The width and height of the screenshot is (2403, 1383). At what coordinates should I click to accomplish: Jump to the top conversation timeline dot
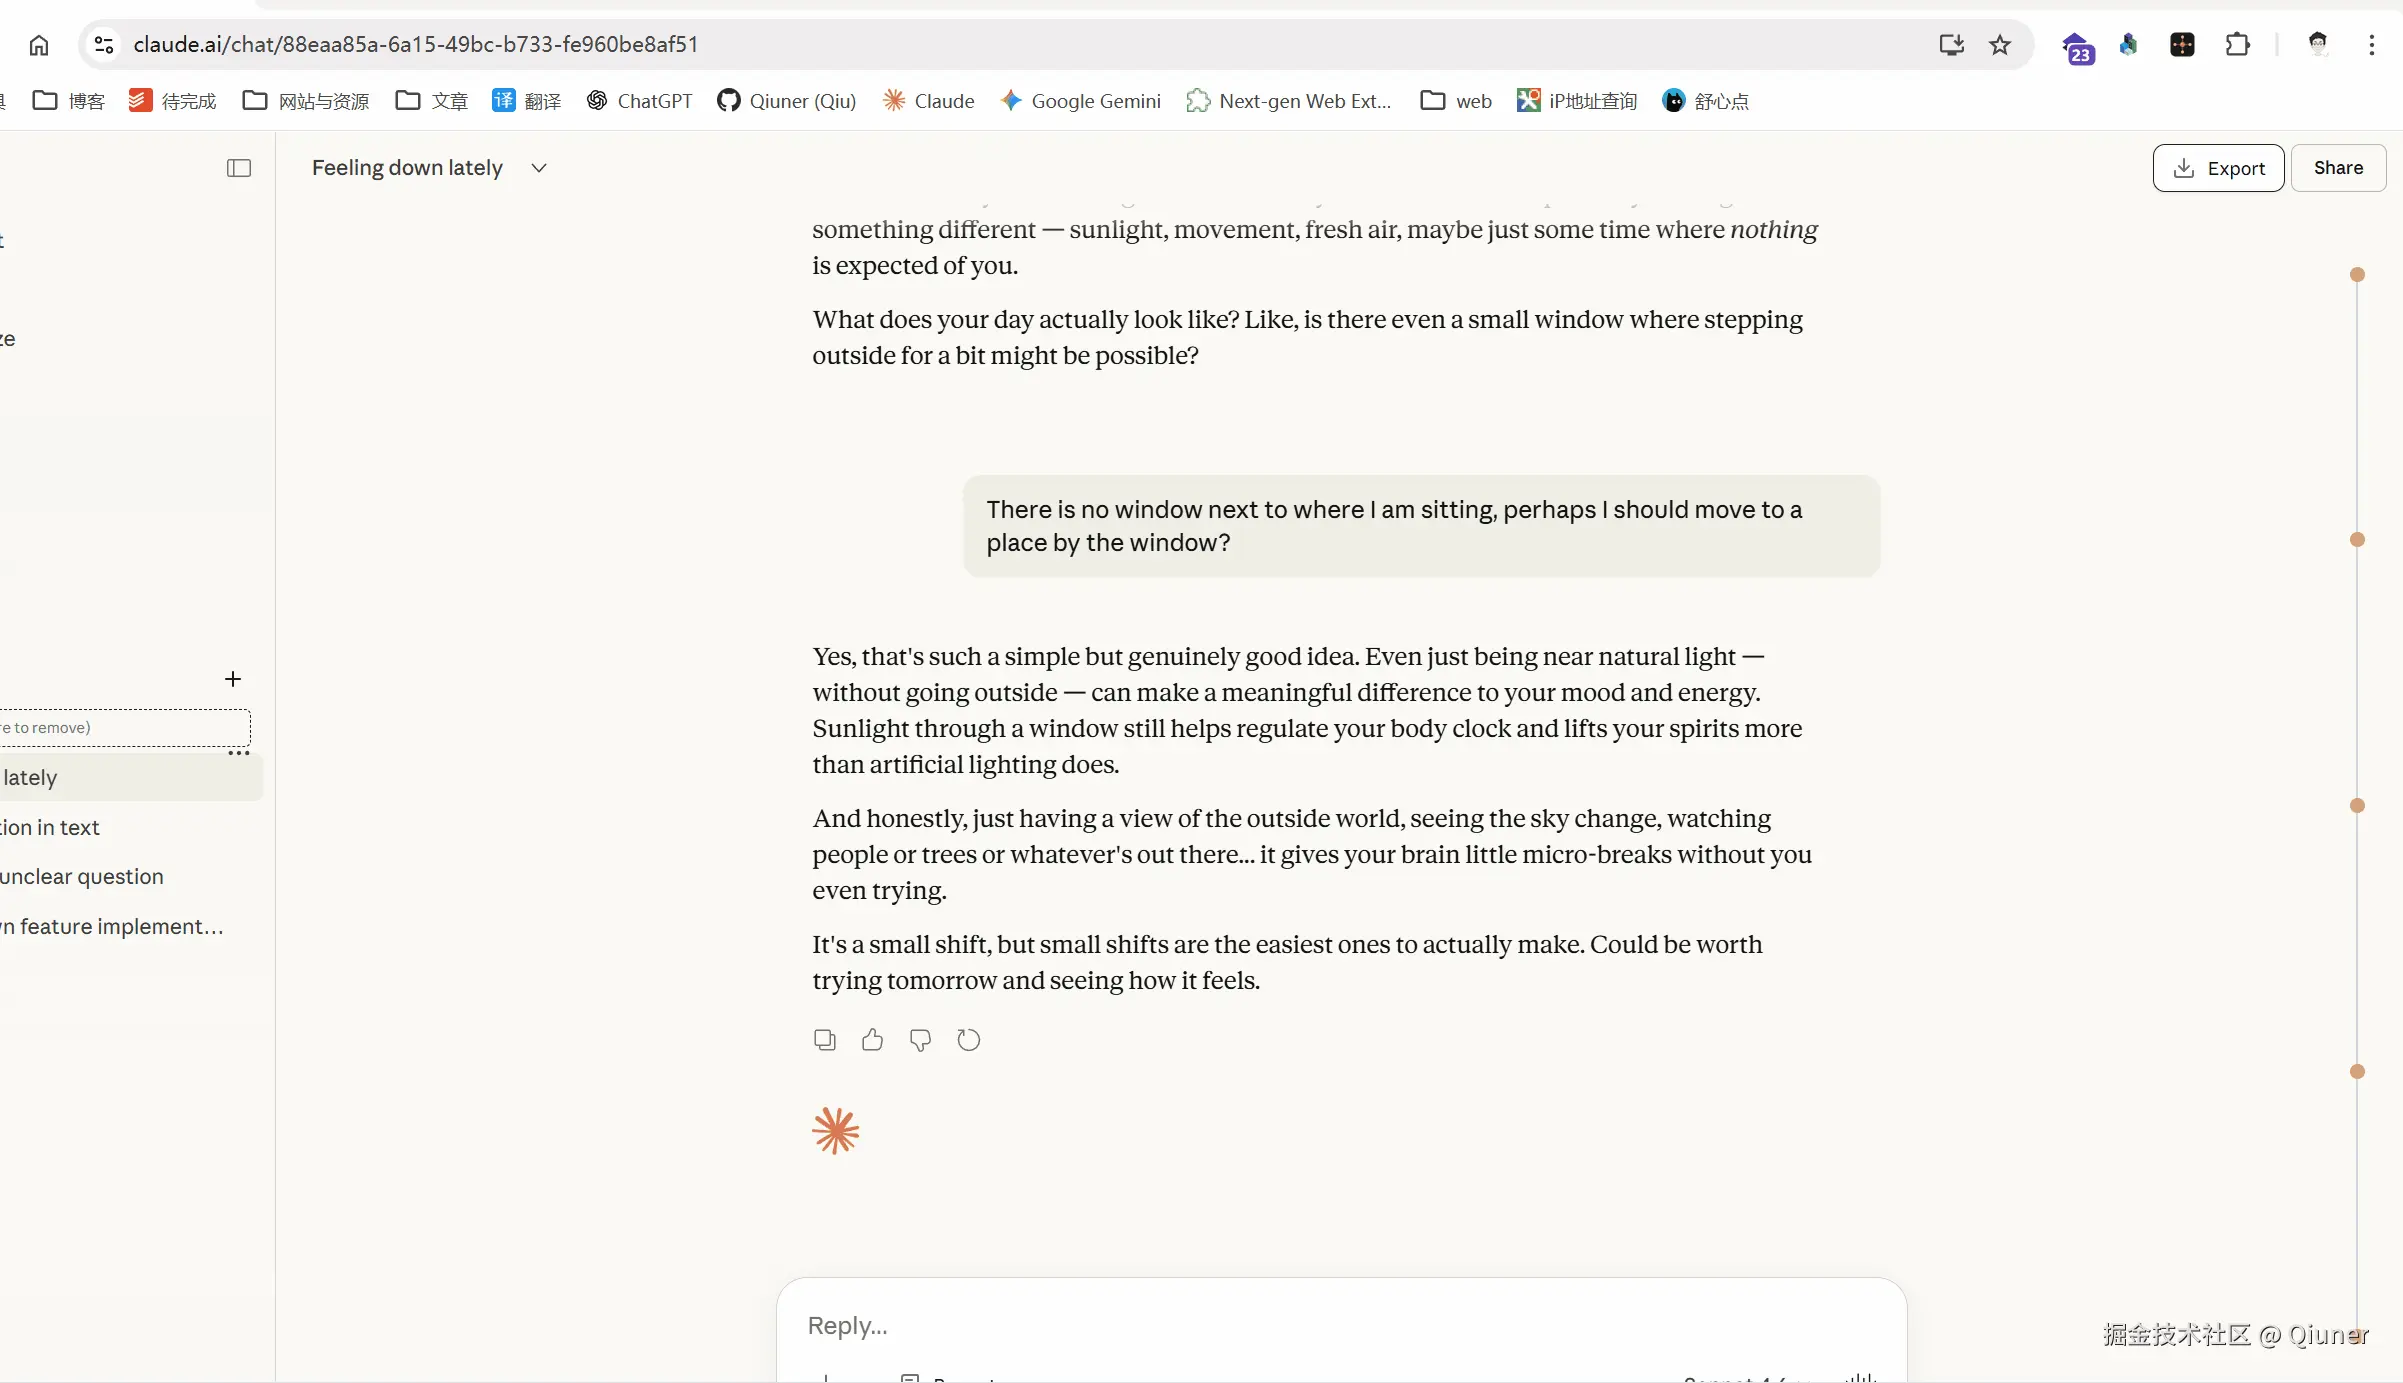[x=2357, y=275]
